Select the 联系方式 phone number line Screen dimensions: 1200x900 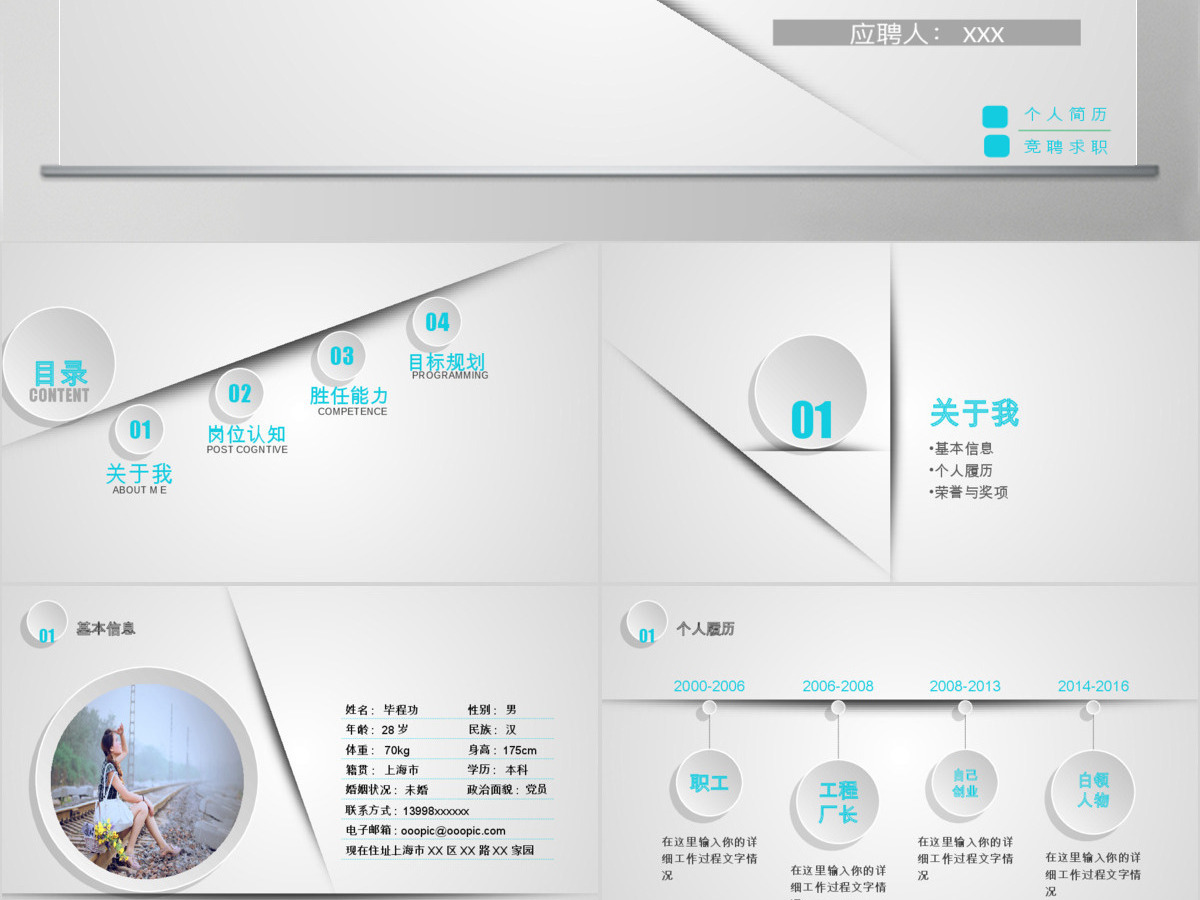(407, 811)
